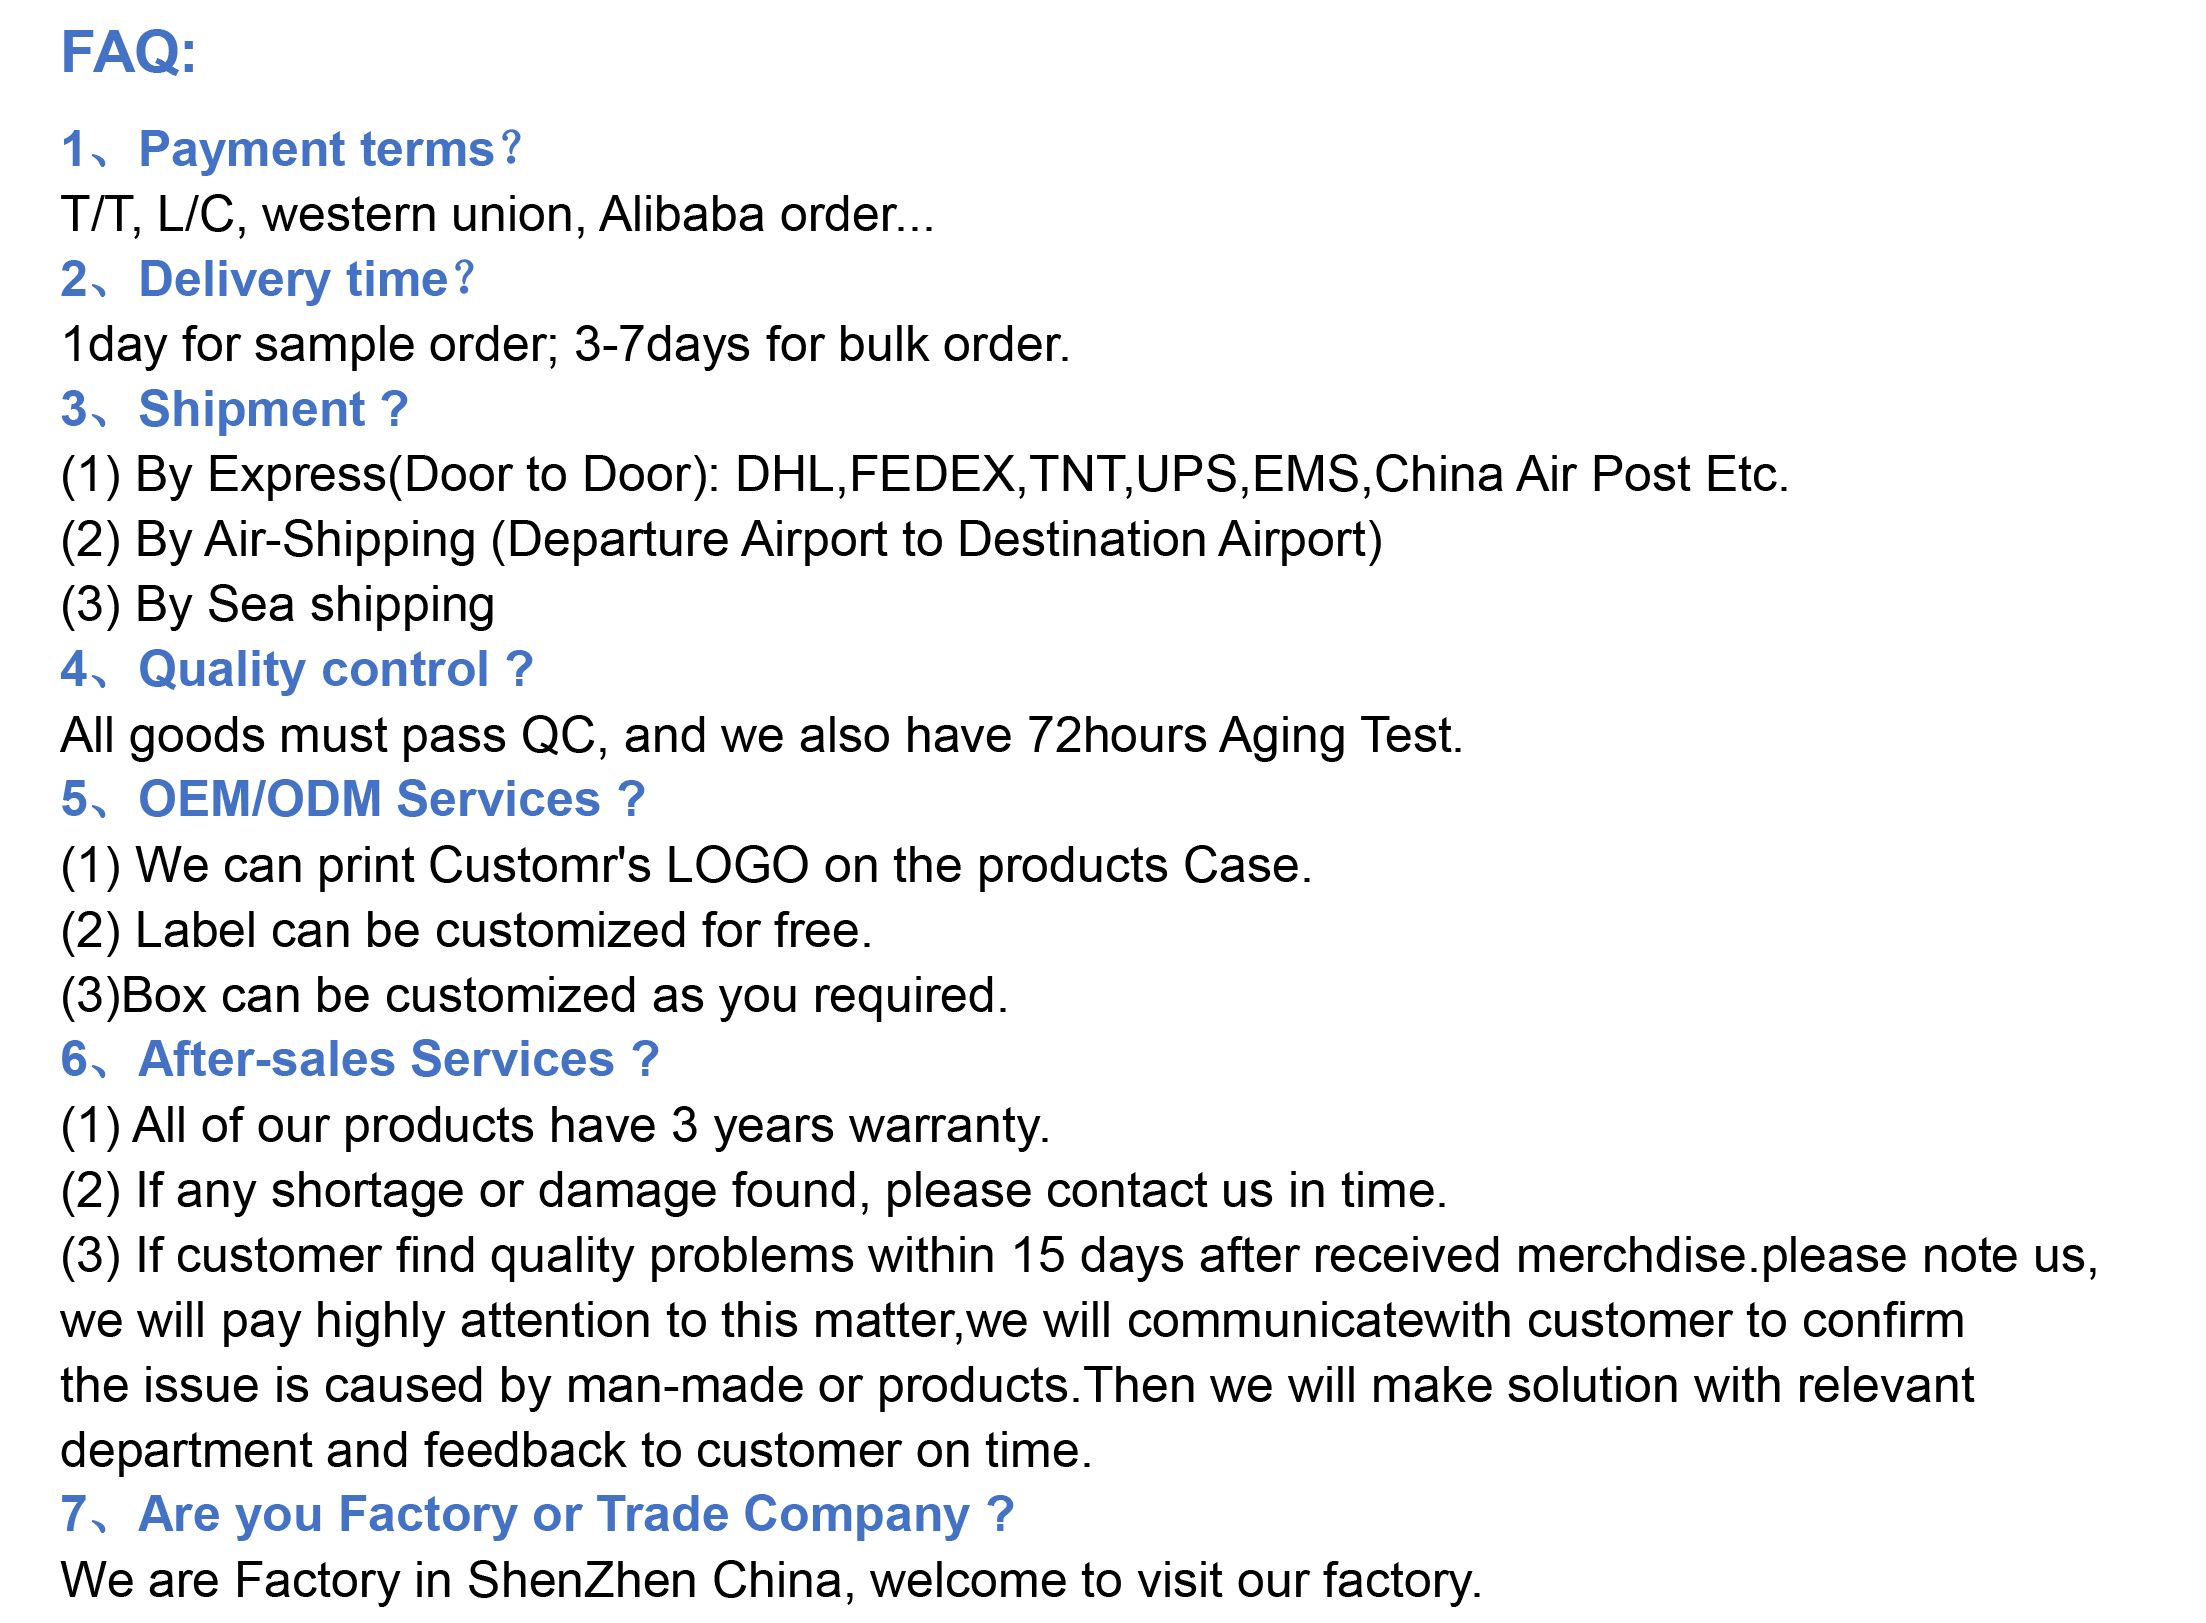The width and height of the screenshot is (2206, 1623).
Task: Click the By Air-Shipping line
Action: coord(722,541)
